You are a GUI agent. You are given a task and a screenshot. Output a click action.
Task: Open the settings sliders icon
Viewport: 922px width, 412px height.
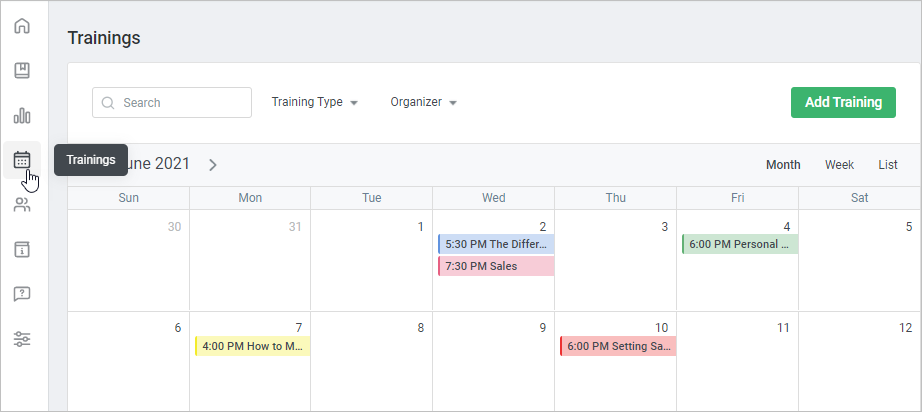(x=22, y=339)
